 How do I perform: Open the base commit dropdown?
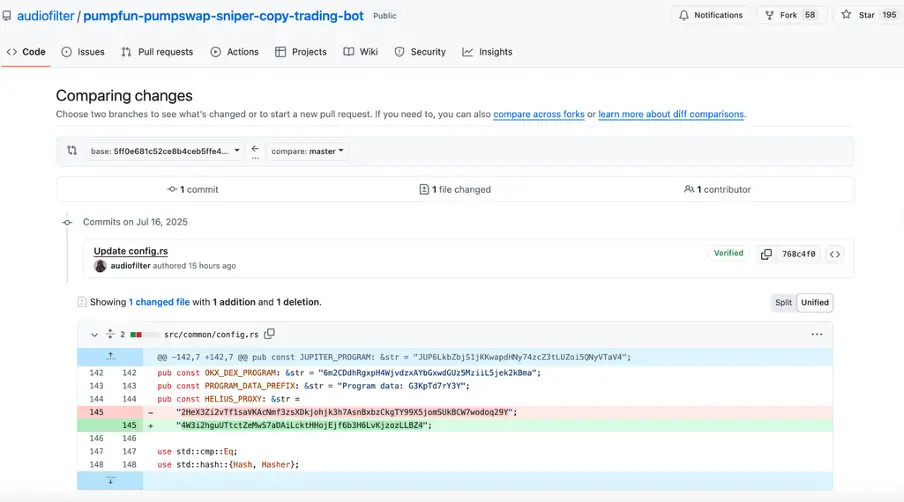point(164,151)
